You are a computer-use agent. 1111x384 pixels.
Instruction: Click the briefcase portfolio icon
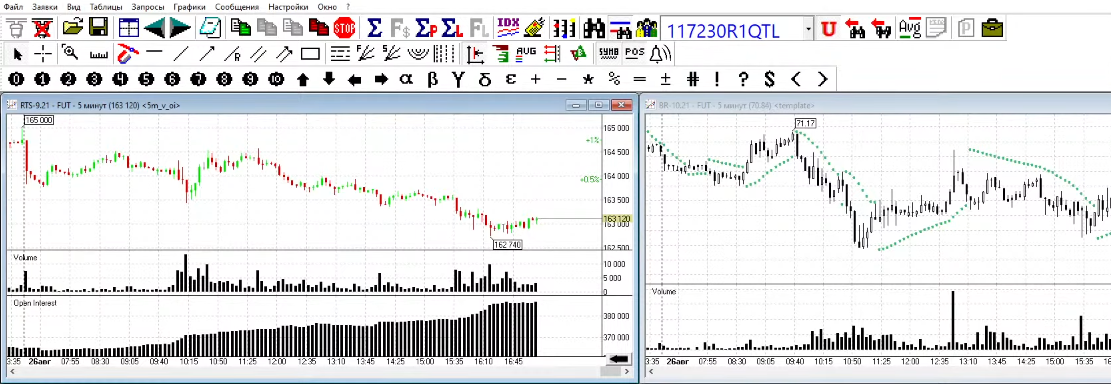[x=992, y=28]
